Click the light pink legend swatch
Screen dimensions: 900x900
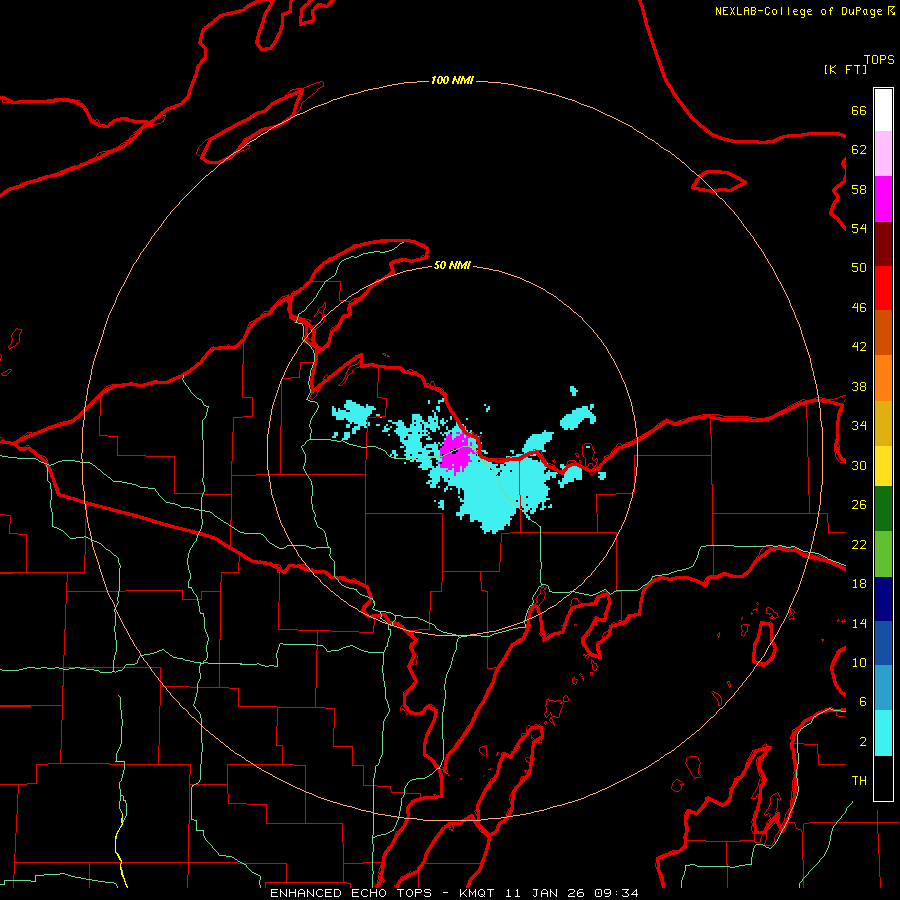click(883, 154)
